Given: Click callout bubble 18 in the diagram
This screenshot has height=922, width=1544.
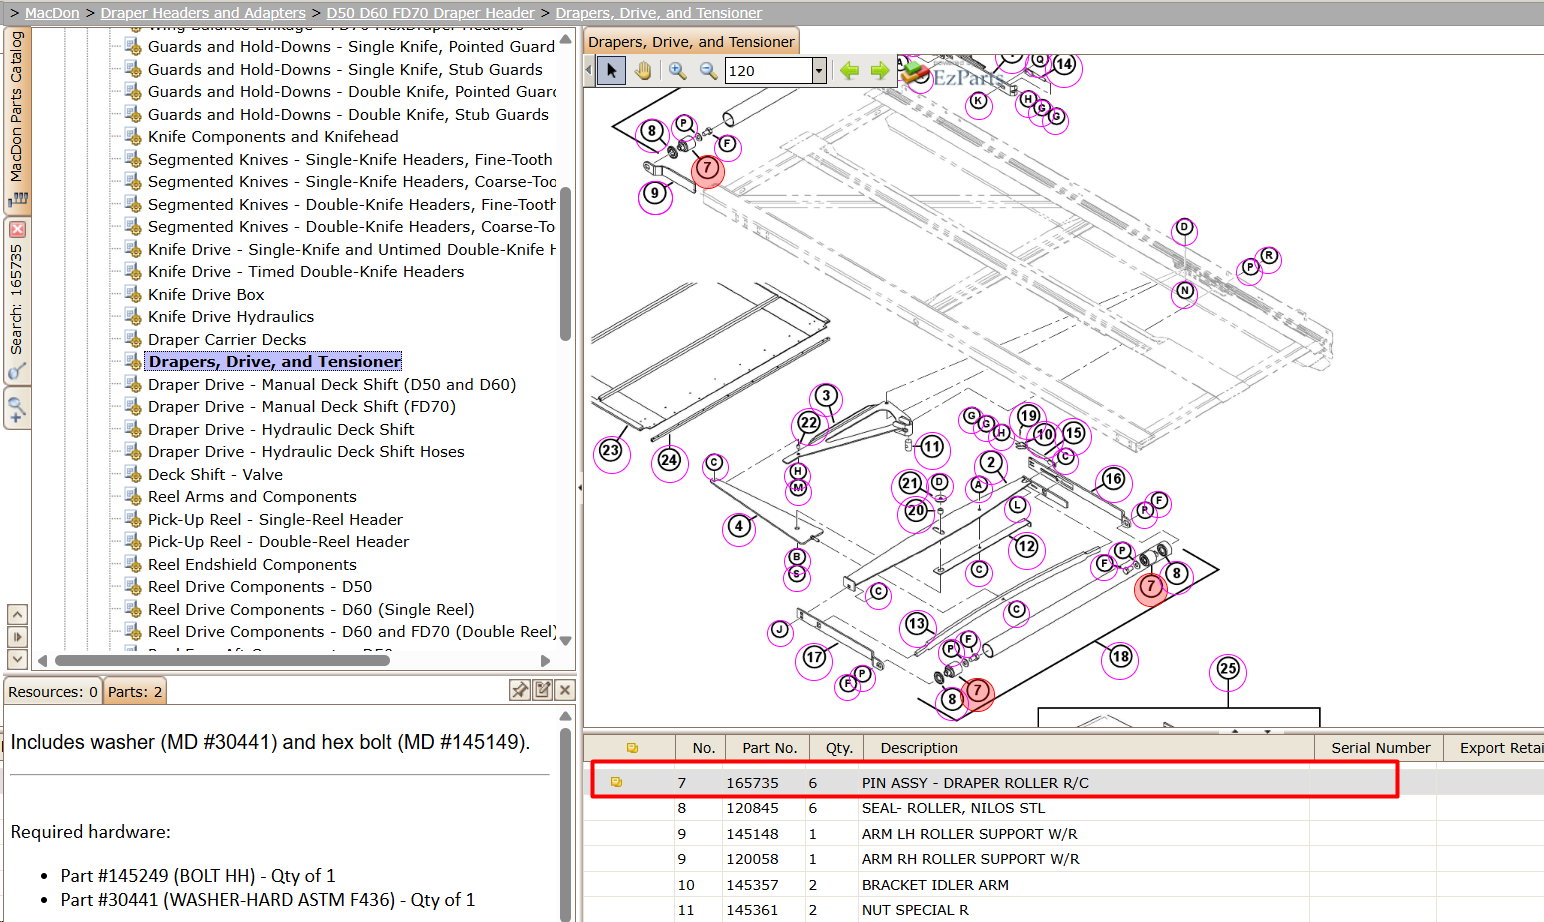Looking at the screenshot, I should coord(1120,657).
